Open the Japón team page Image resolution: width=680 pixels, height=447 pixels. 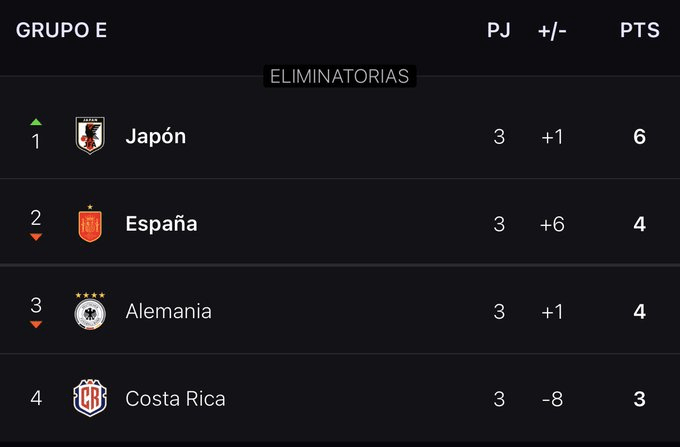[x=156, y=136]
